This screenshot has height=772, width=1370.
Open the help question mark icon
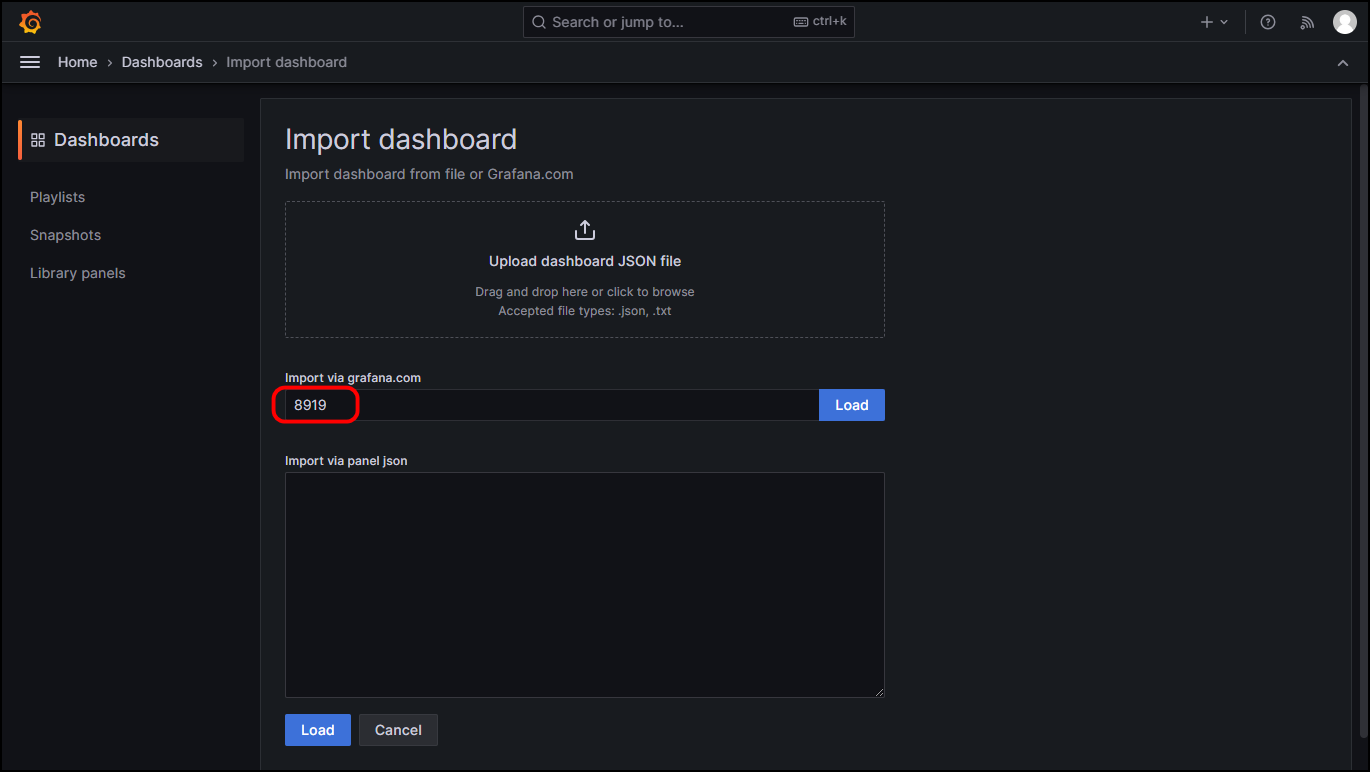point(1268,22)
